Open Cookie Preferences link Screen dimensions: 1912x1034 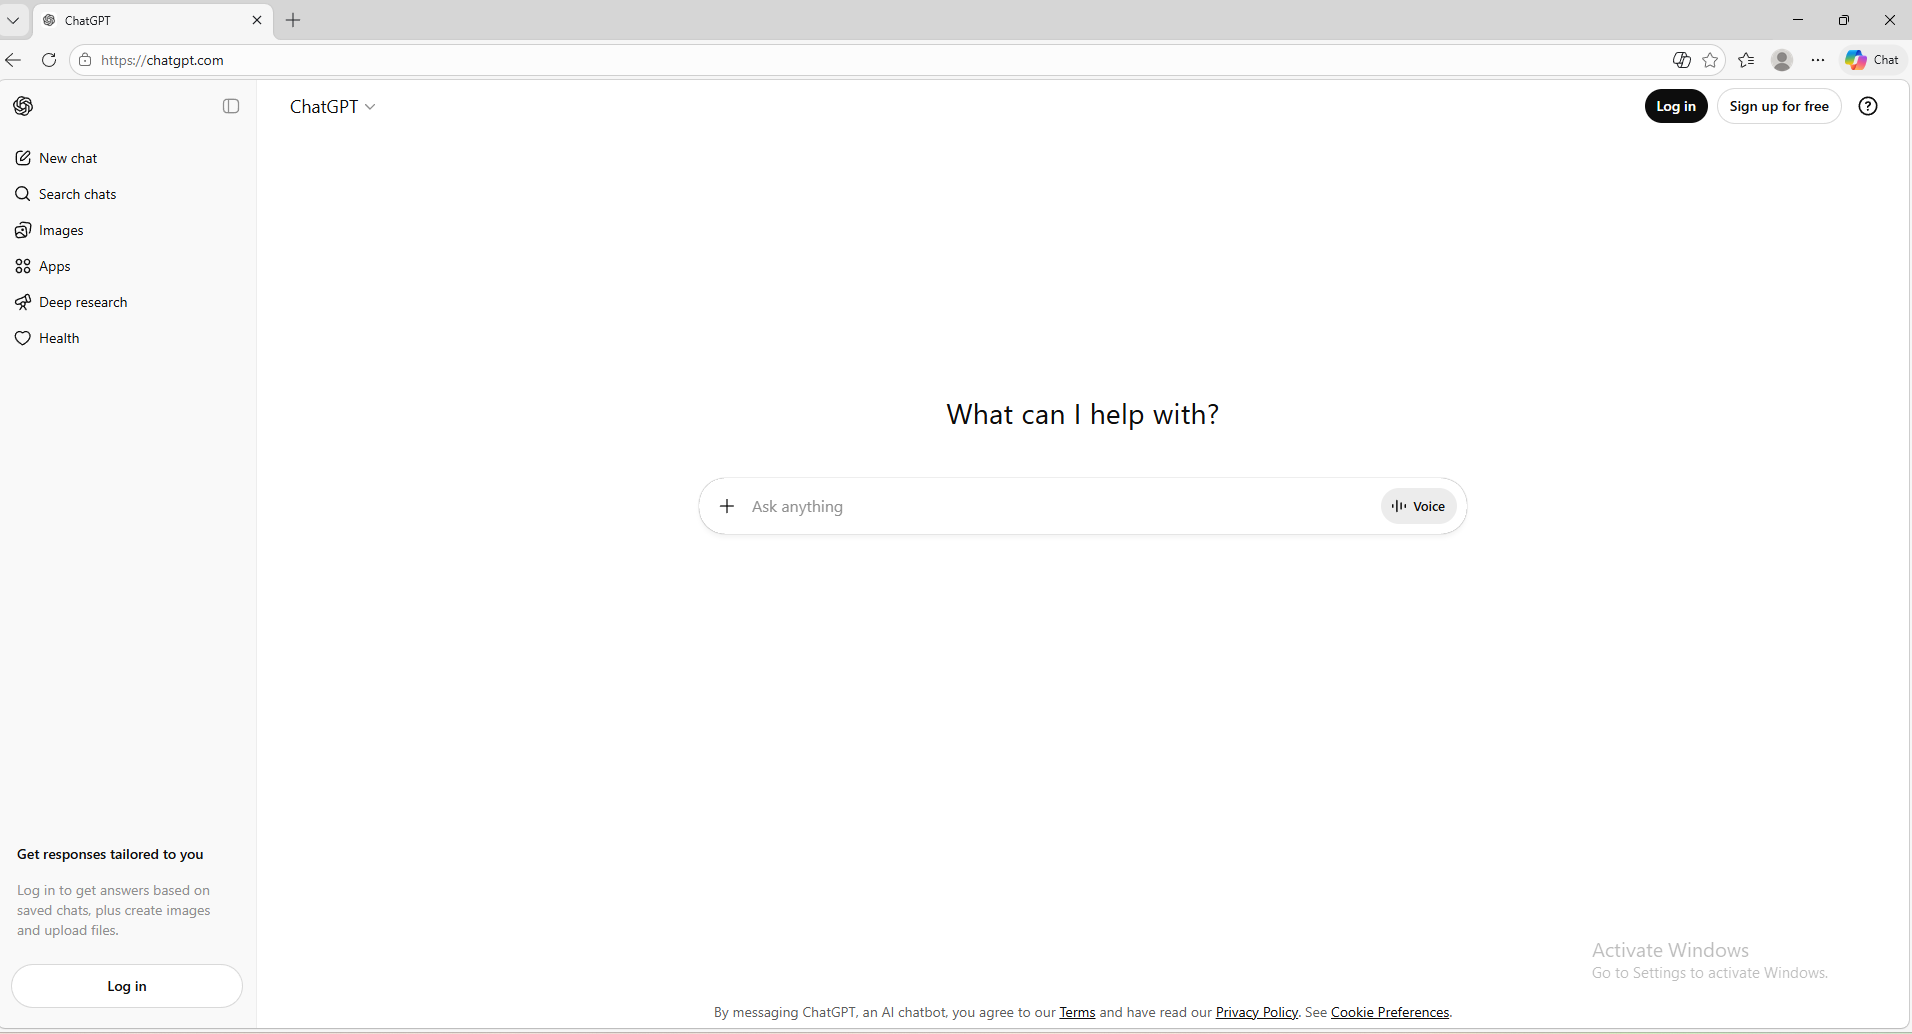pyautogui.click(x=1389, y=1012)
